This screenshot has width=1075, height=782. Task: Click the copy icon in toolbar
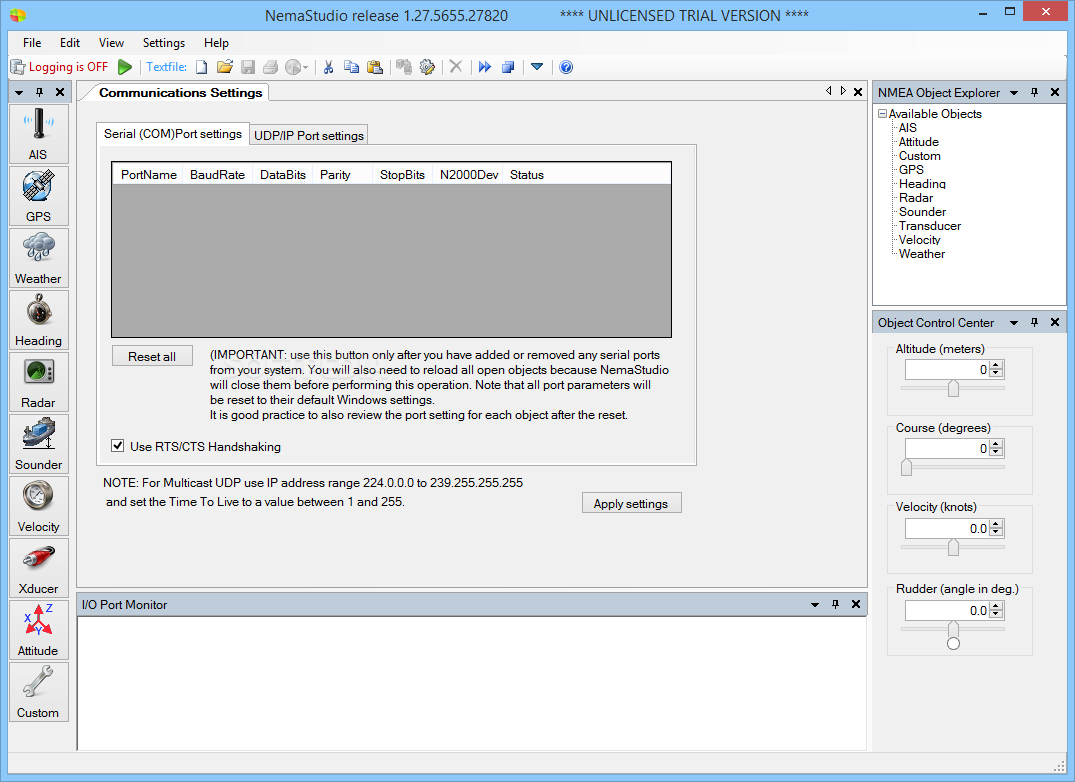pyautogui.click(x=352, y=67)
